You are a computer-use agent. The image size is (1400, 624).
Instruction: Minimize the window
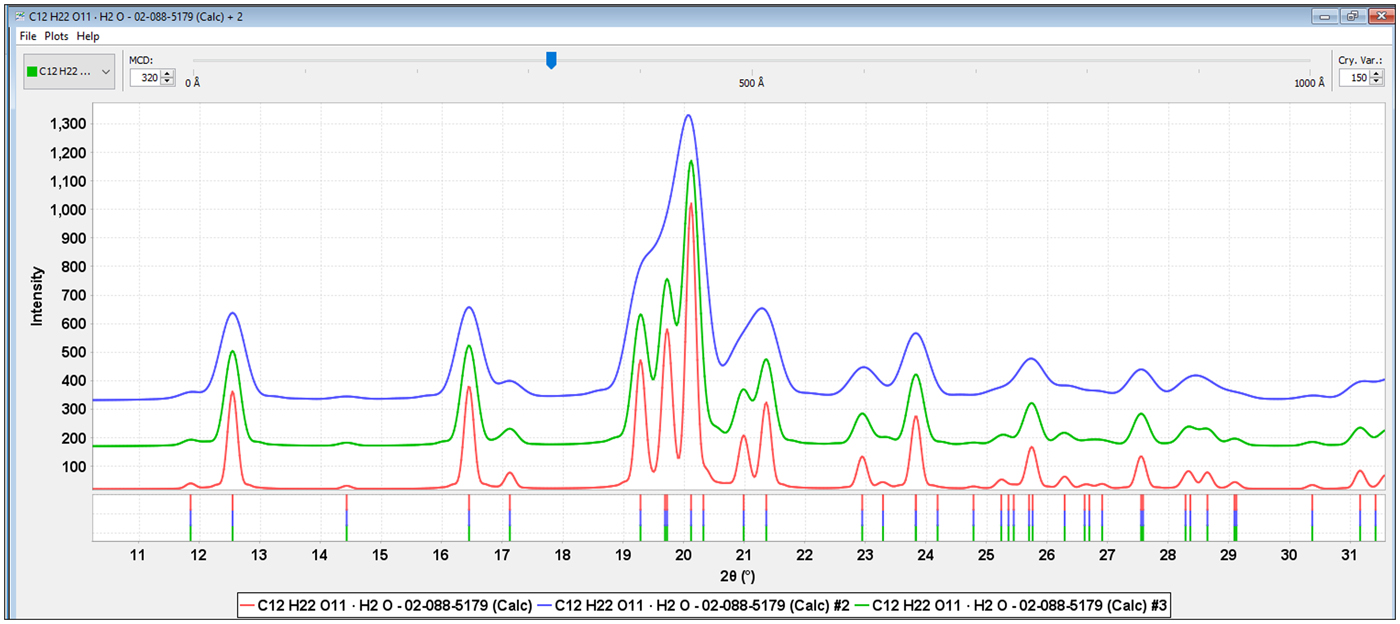point(1327,16)
